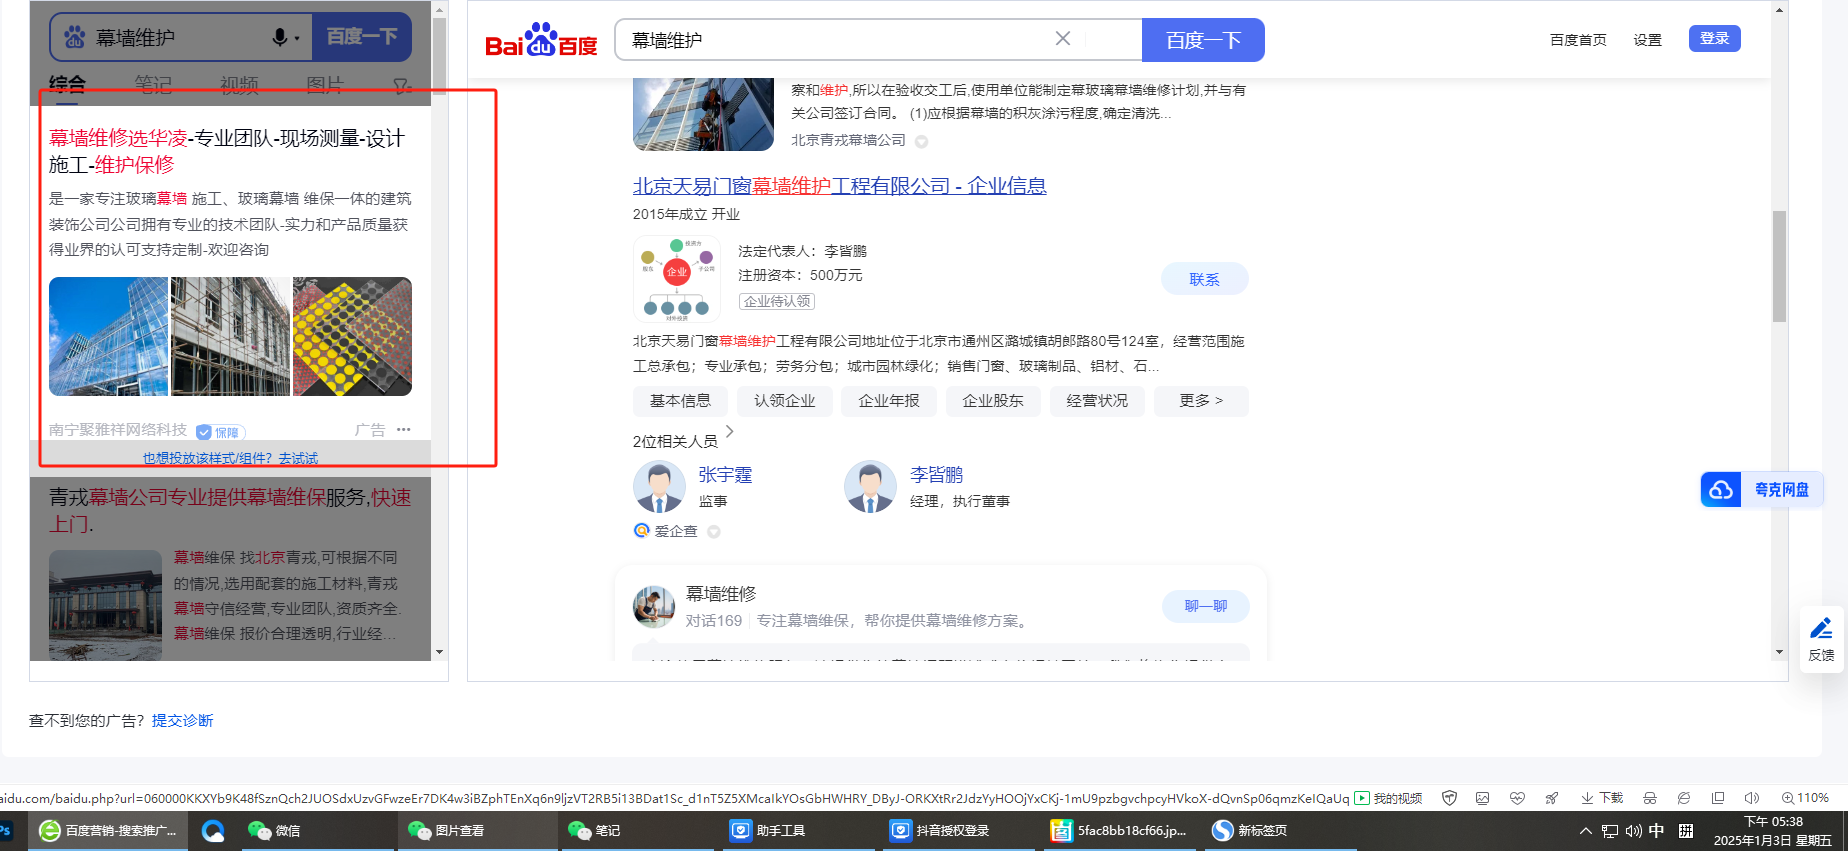Click 去试试 link under the ad
This screenshot has height=851, width=1848.
pyautogui.click(x=298, y=458)
